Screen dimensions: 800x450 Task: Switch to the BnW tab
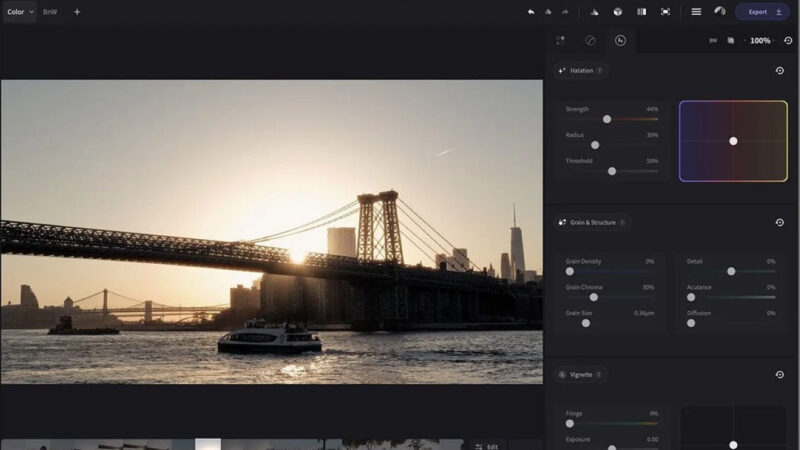(x=50, y=12)
